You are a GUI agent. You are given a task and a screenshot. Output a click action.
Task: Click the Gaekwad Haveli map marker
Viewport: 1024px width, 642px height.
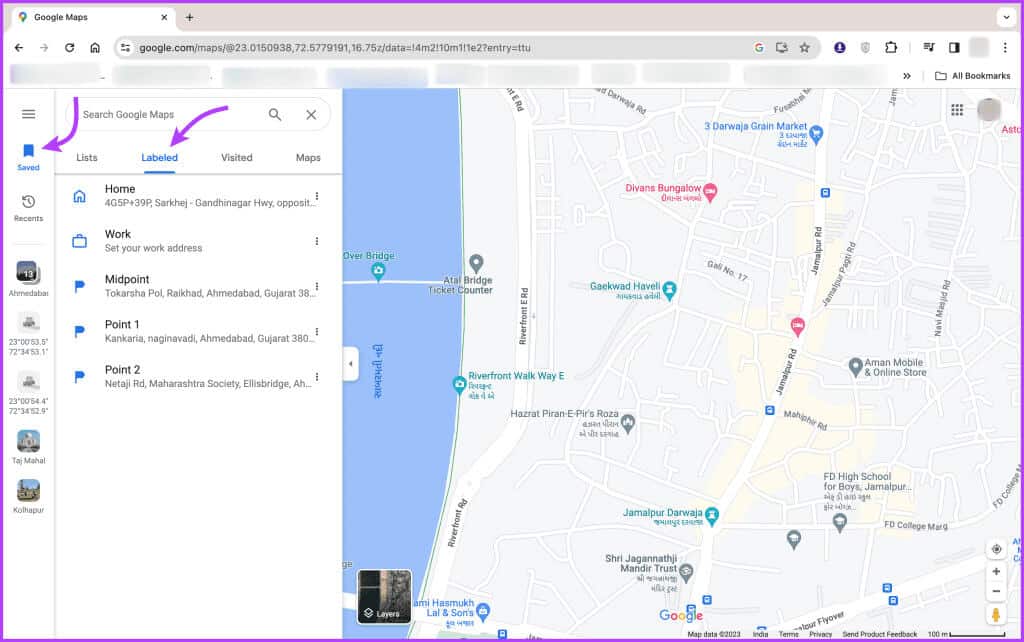point(669,290)
